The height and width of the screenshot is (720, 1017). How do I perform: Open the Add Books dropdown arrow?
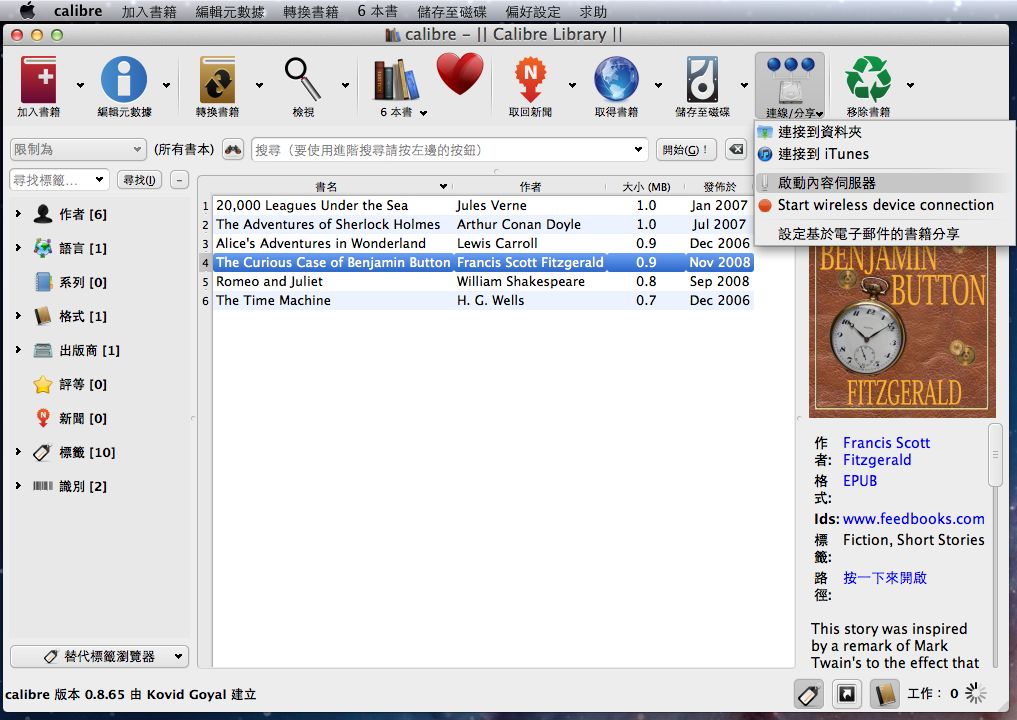click(80, 85)
